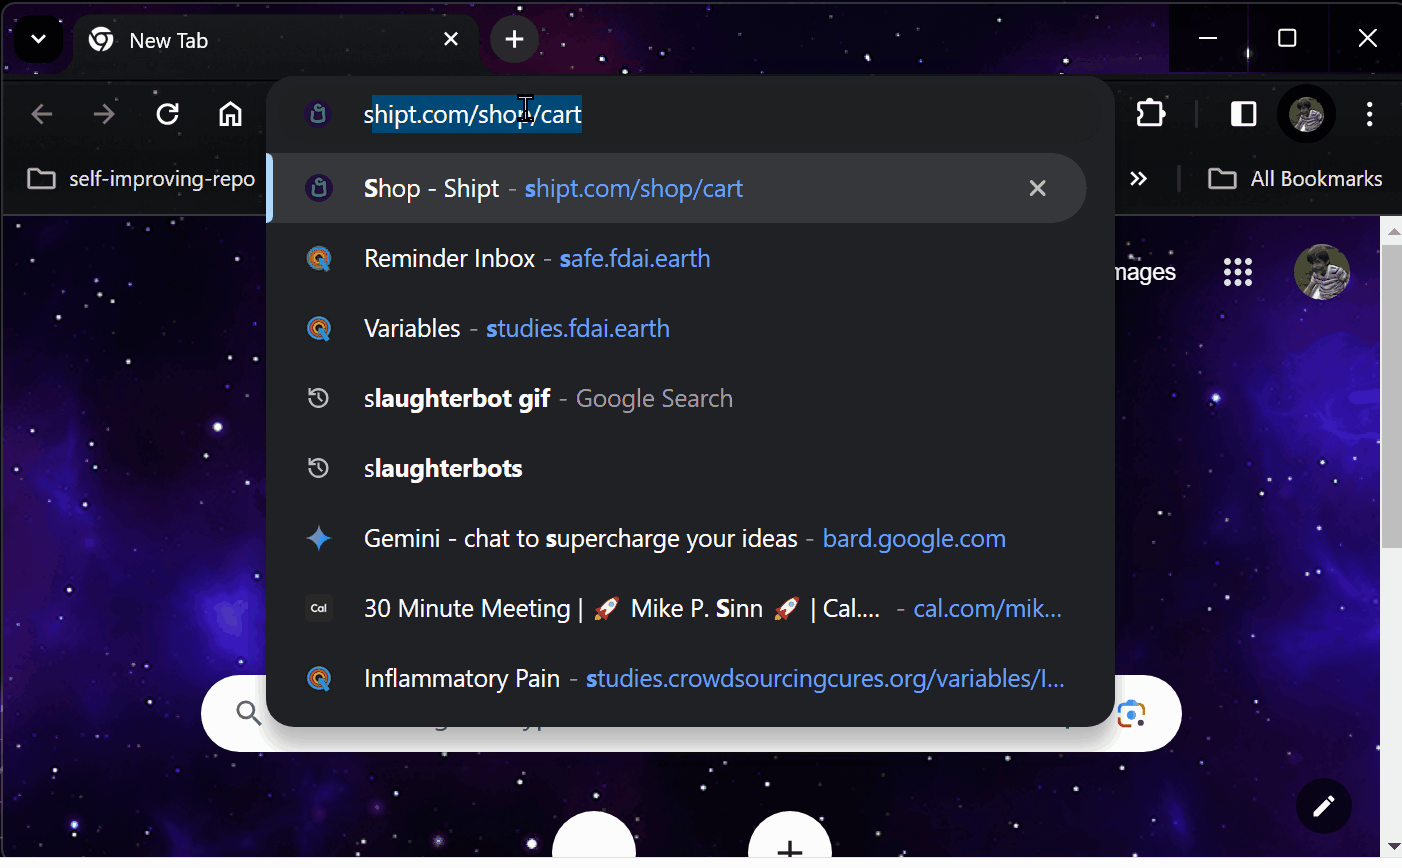Toggle the side panel icon
The height and width of the screenshot is (868, 1402).
pyautogui.click(x=1243, y=114)
